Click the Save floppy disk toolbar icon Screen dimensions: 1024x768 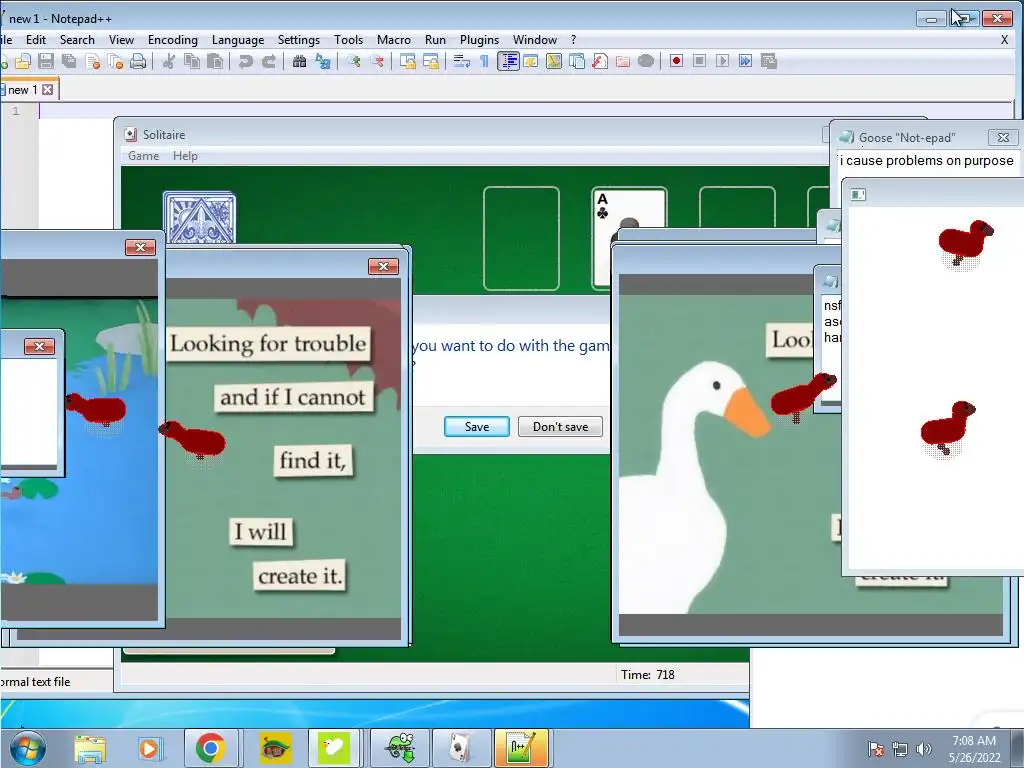coord(46,61)
